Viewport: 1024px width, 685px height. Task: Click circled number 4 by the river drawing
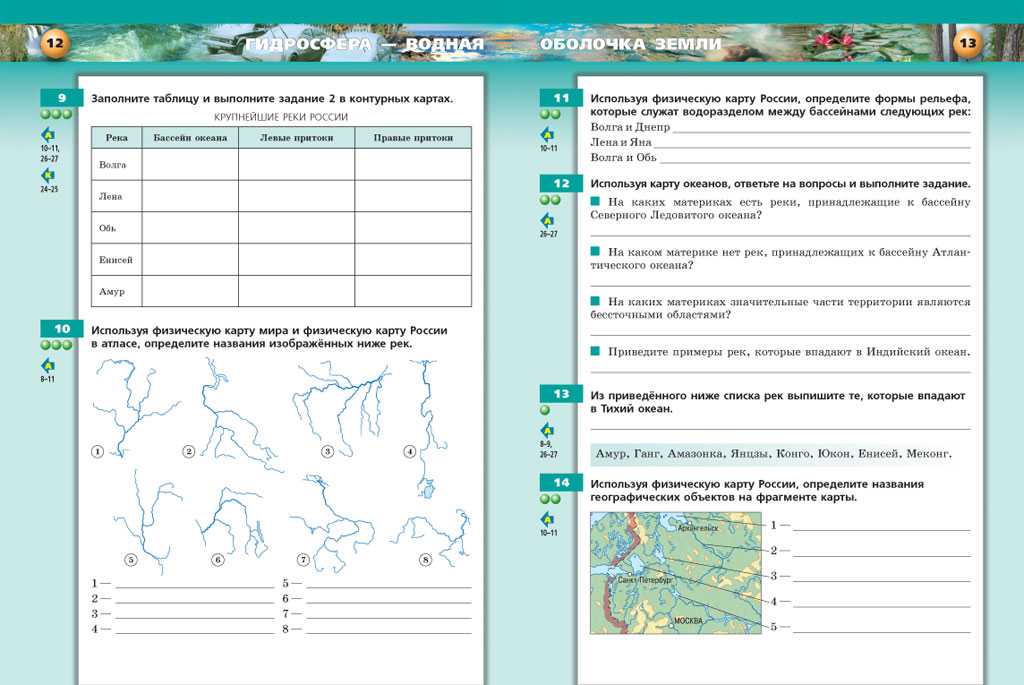[x=409, y=451]
